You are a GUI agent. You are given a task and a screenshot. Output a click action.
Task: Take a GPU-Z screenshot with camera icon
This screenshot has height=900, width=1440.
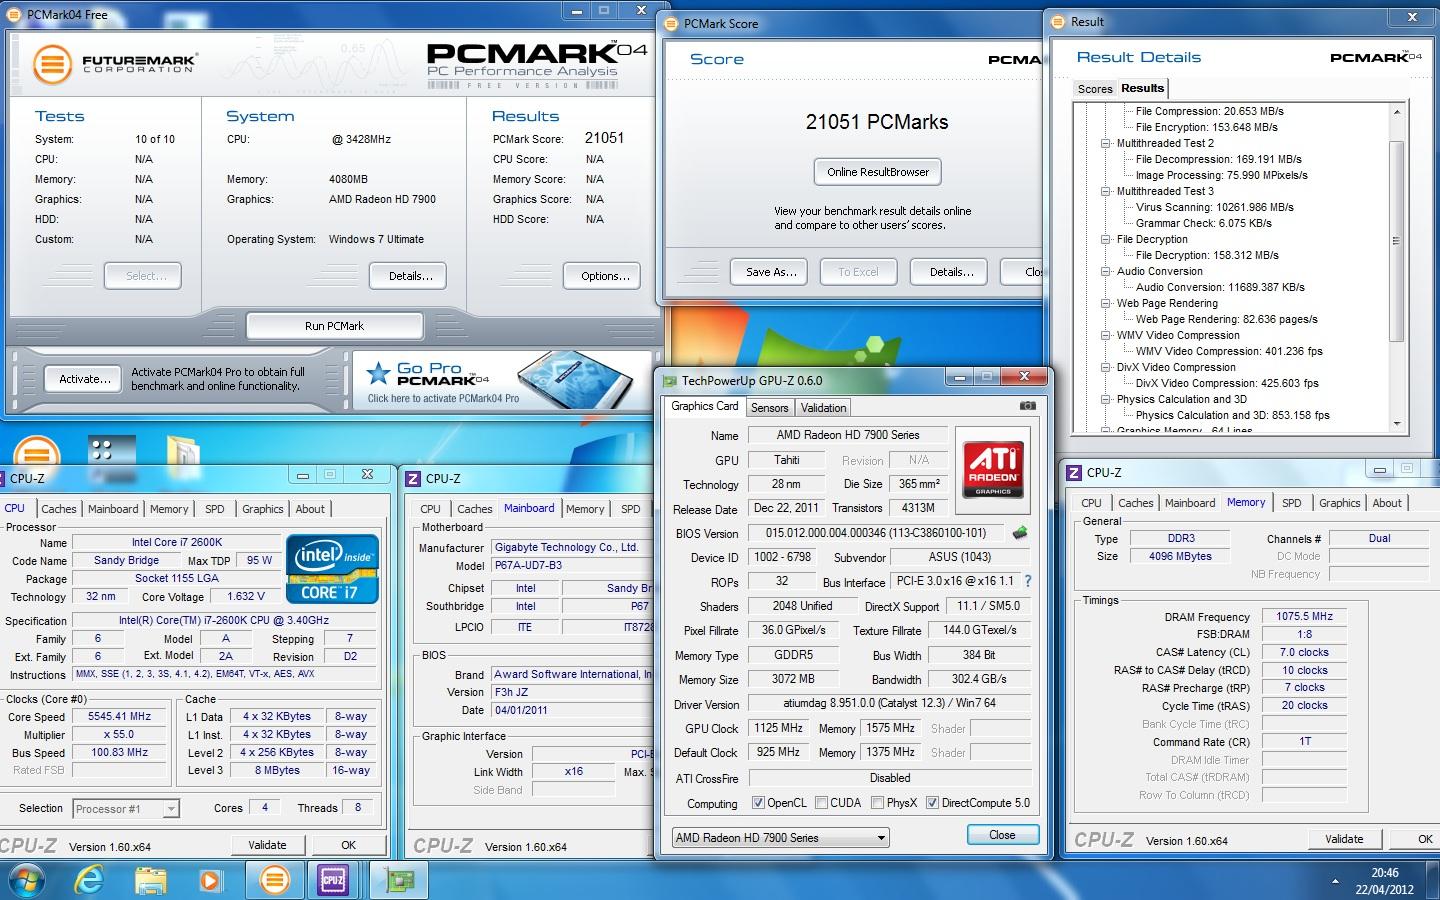click(1027, 406)
